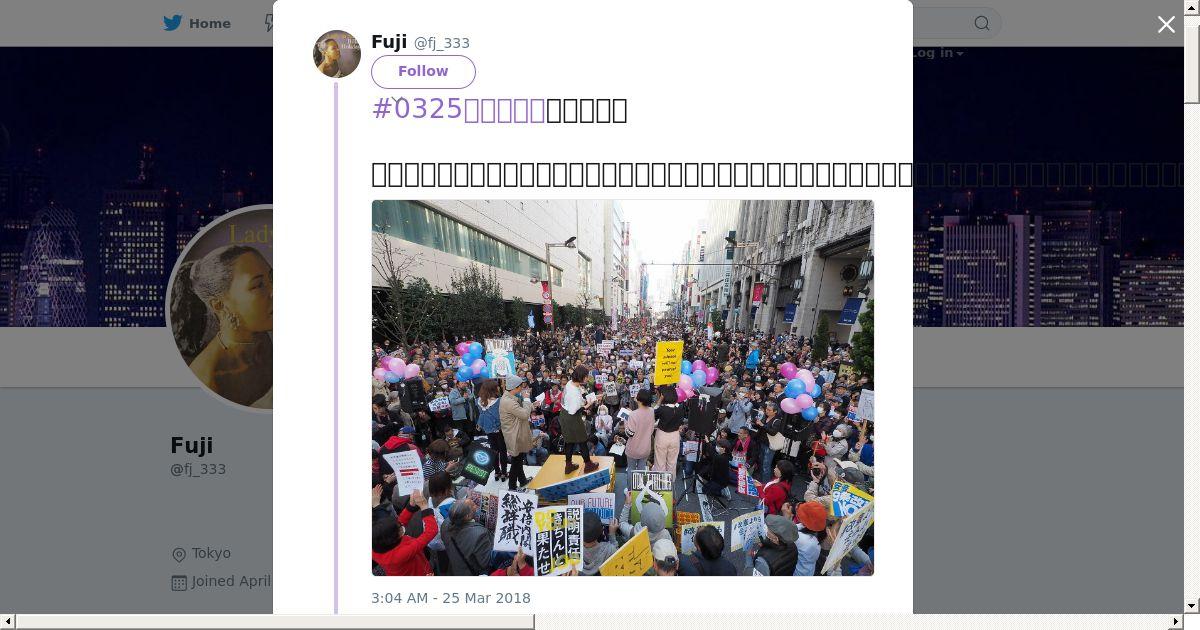The width and height of the screenshot is (1200, 630).
Task: Click the search magnifier icon
Action: pyautogui.click(x=982, y=23)
